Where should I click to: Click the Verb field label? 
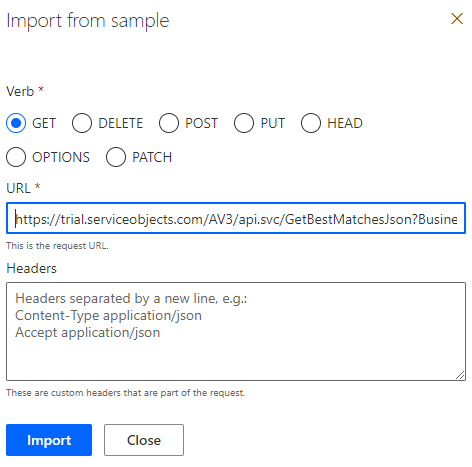click(x=20, y=91)
